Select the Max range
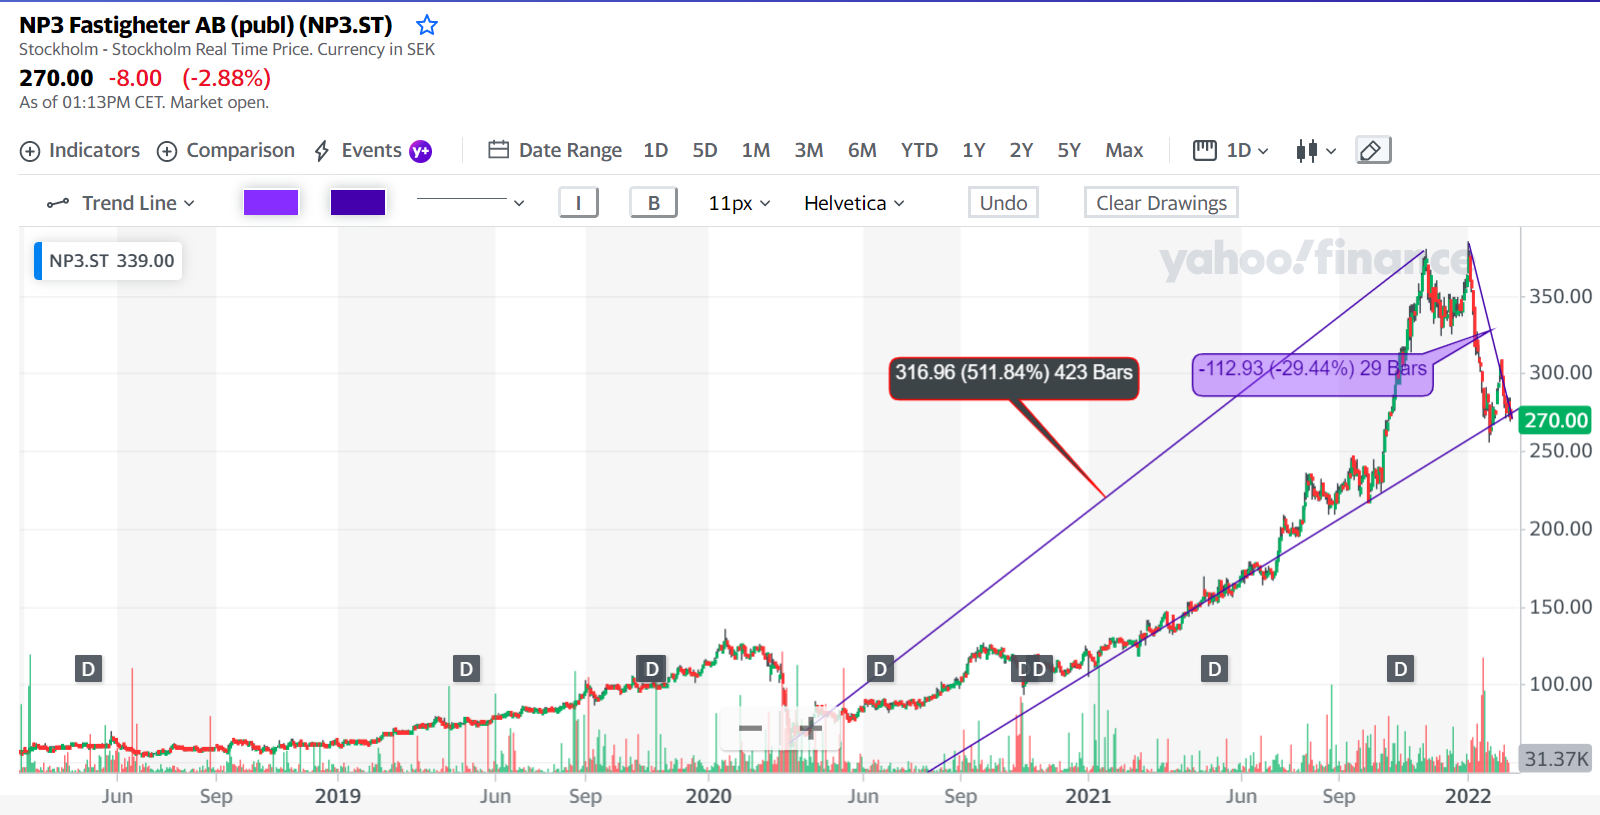1600x815 pixels. coord(1124,150)
